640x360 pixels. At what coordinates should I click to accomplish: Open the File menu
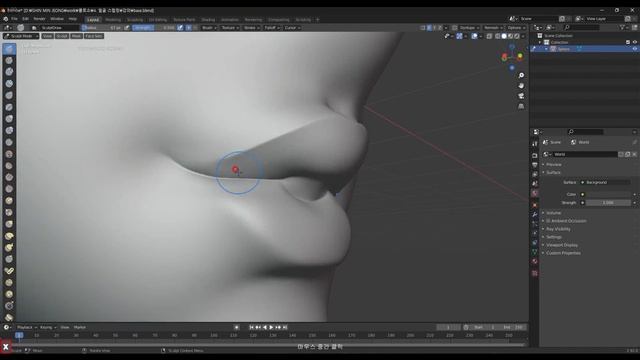14,19
